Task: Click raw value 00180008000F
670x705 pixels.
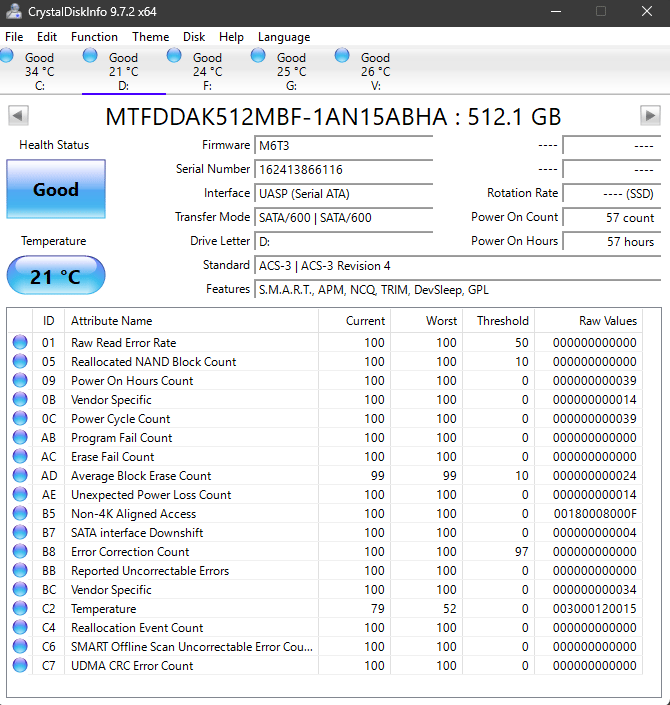Action: click(595, 513)
